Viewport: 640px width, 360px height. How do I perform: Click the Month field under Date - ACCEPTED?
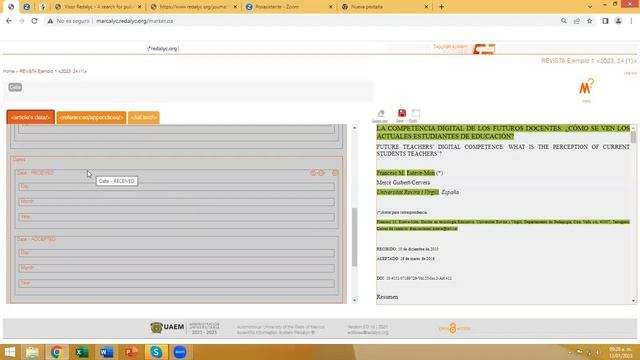click(x=176, y=268)
